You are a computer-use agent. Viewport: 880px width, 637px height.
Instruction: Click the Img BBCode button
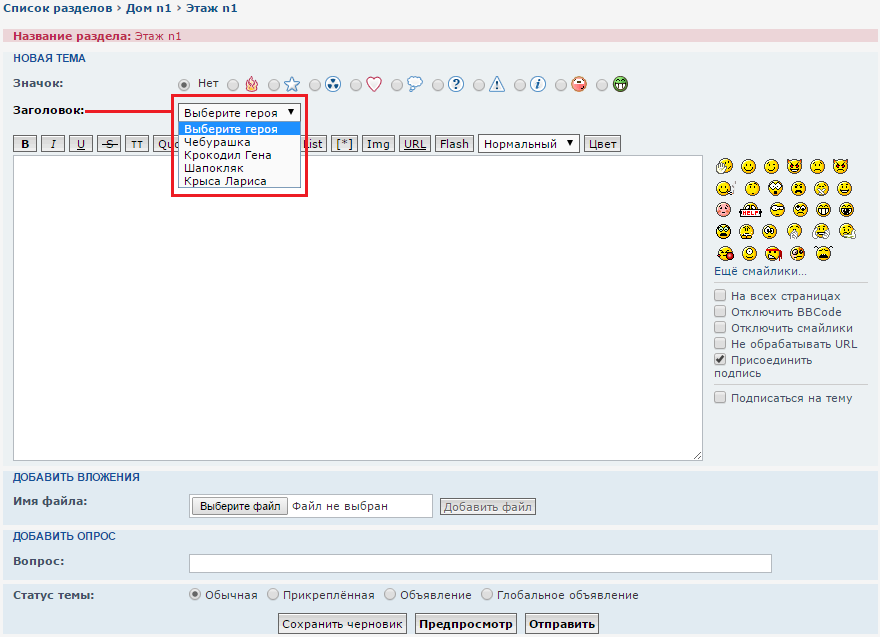378,144
